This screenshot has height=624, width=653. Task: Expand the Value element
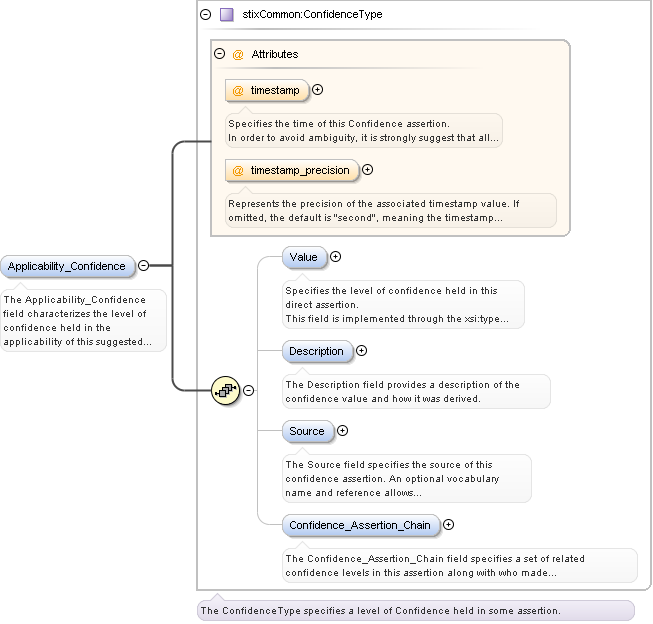(335, 257)
